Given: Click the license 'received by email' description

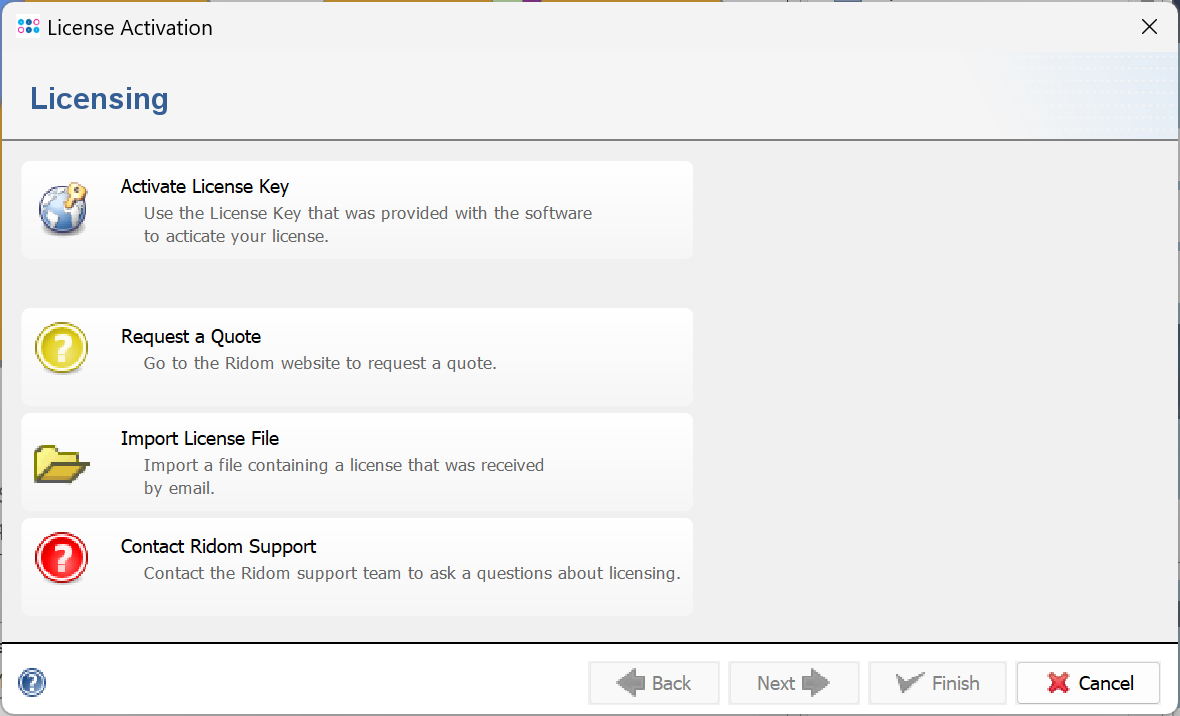Looking at the screenshot, I should (344, 476).
